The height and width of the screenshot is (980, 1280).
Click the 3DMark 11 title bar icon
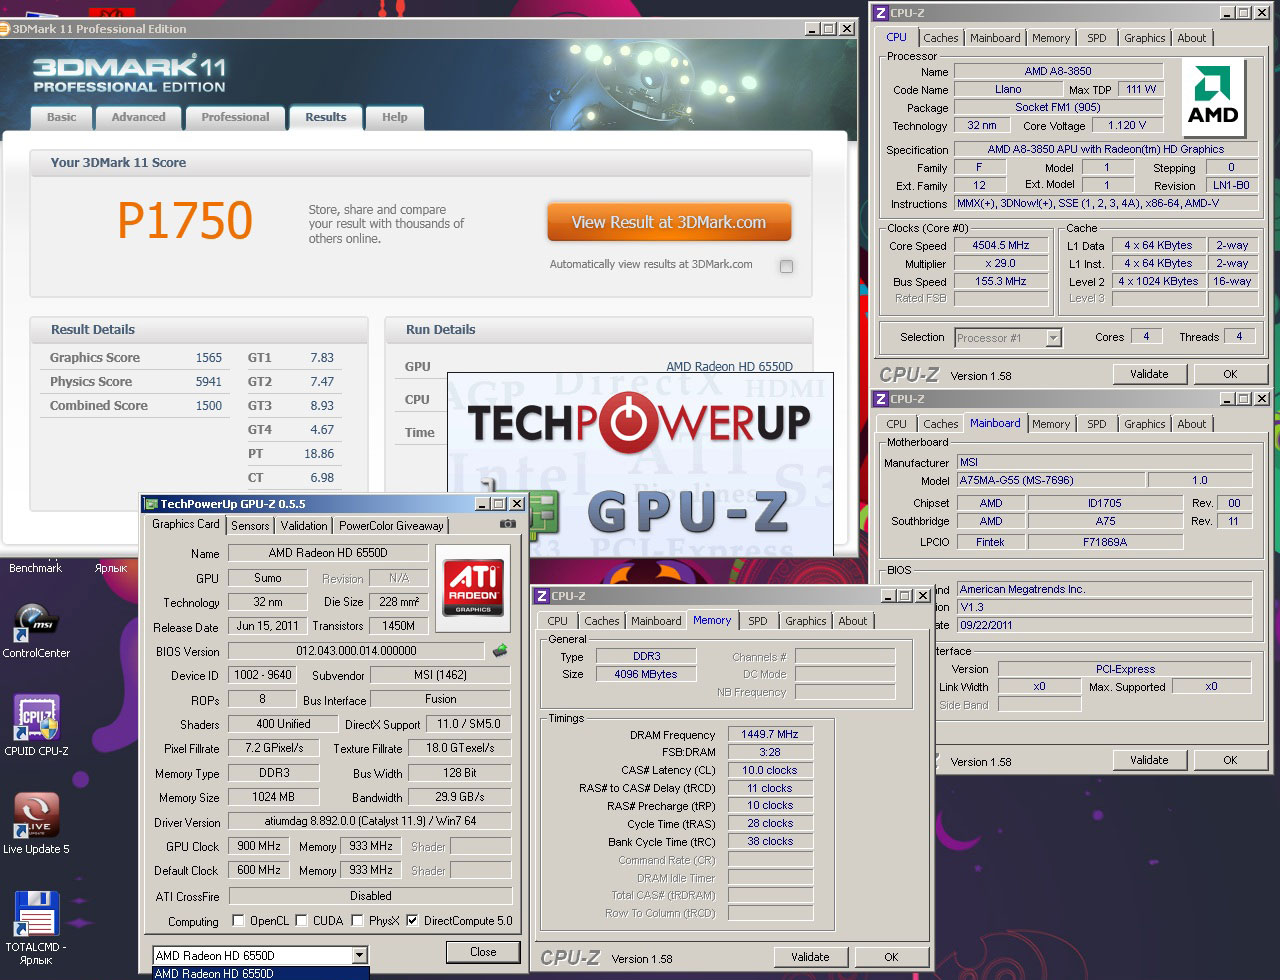click(x=5, y=29)
